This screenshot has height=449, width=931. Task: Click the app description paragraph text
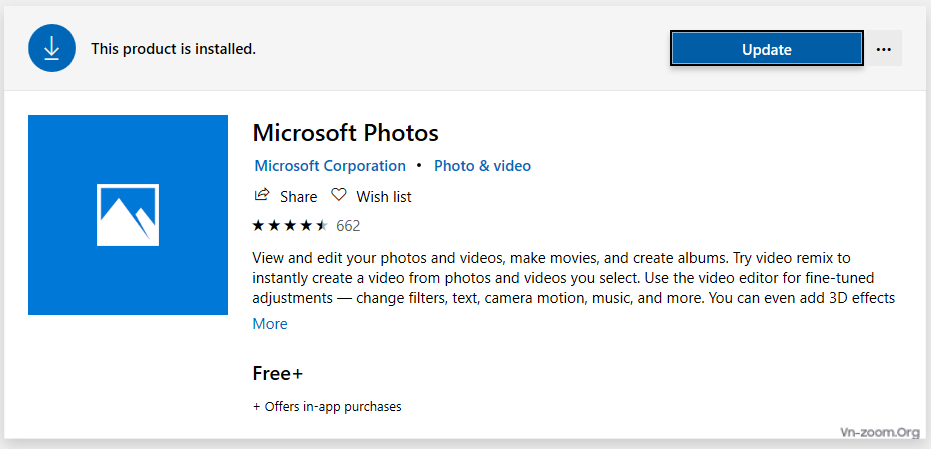tap(574, 278)
